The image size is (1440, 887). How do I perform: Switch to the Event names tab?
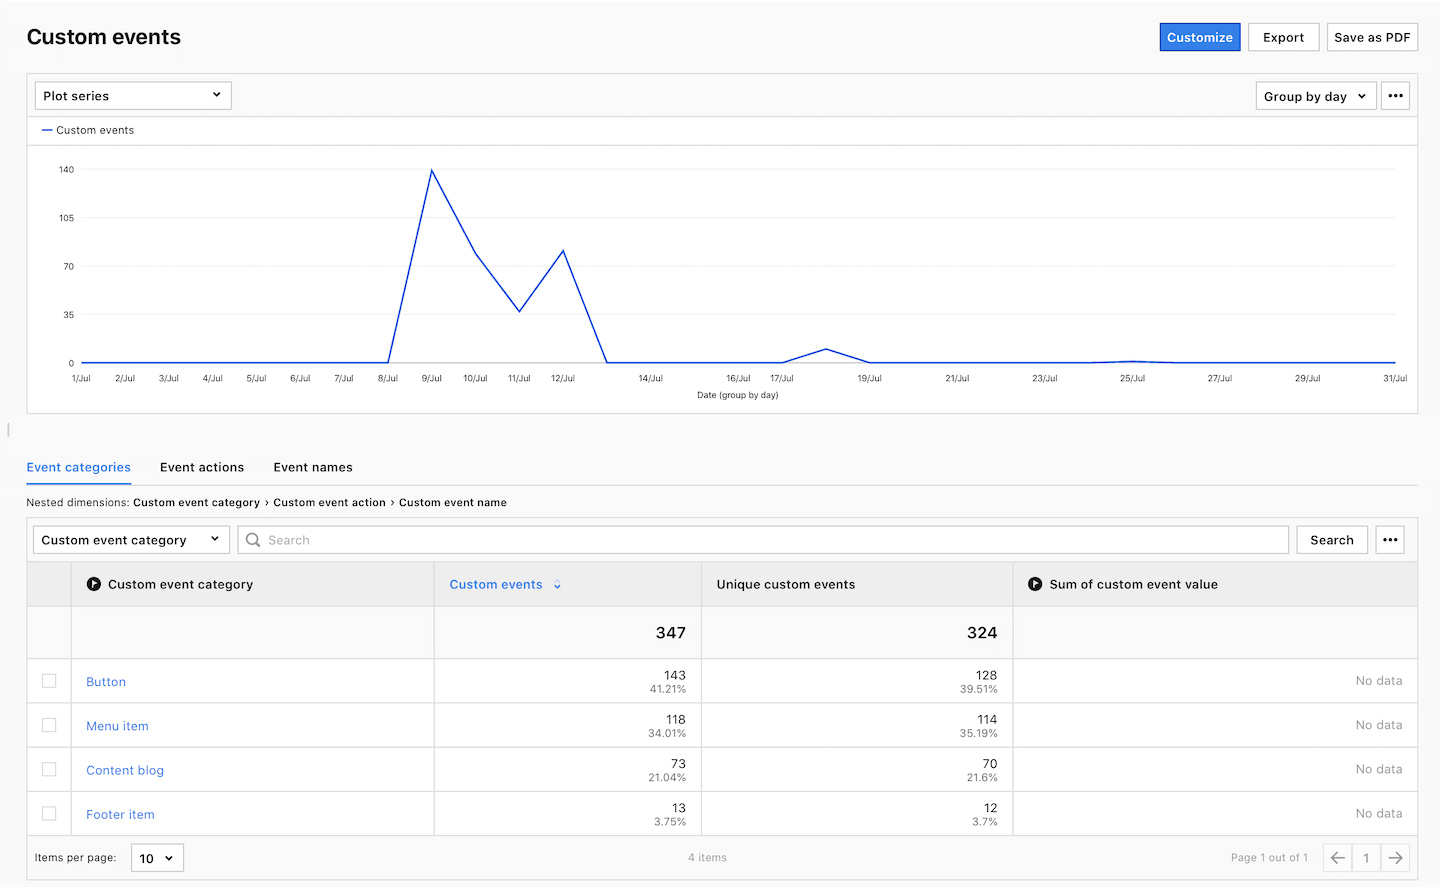point(313,467)
